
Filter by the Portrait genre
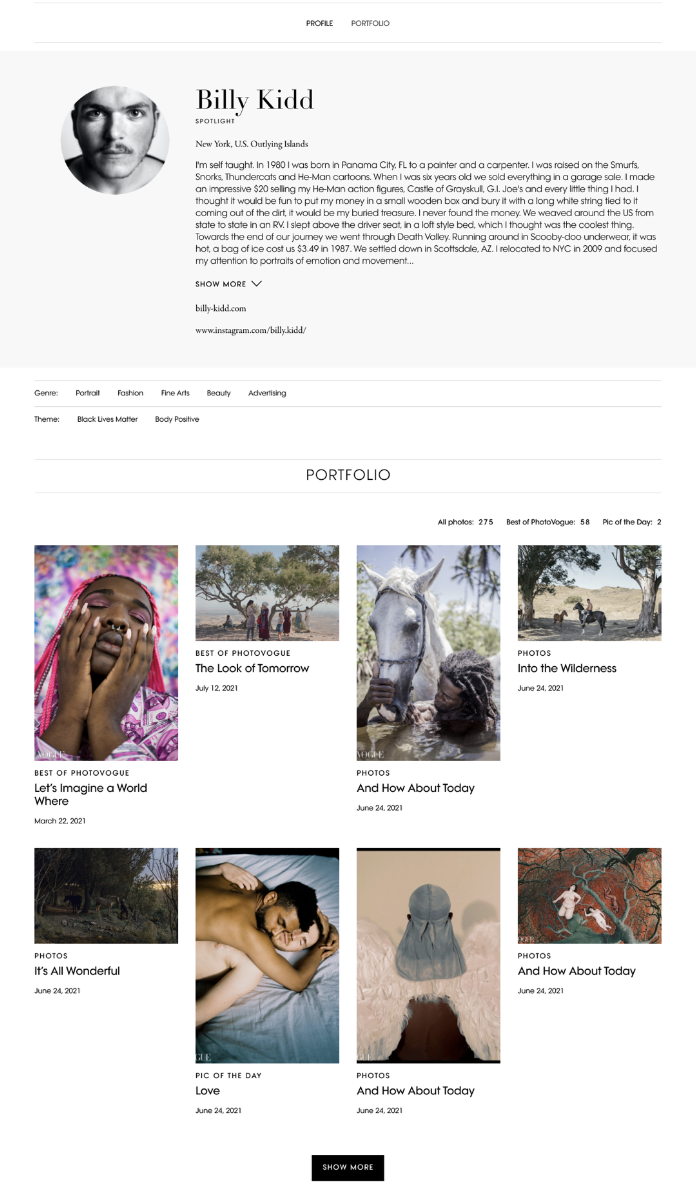87,393
